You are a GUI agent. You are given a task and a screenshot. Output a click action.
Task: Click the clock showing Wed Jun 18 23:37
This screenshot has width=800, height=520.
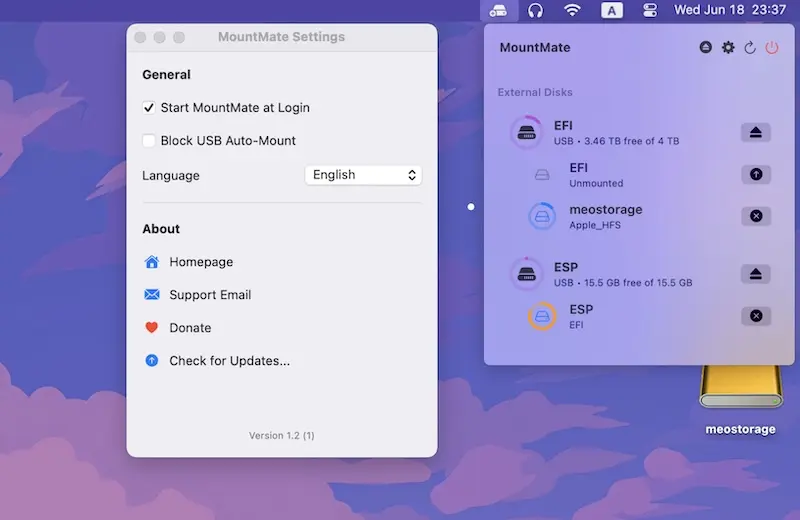730,10
